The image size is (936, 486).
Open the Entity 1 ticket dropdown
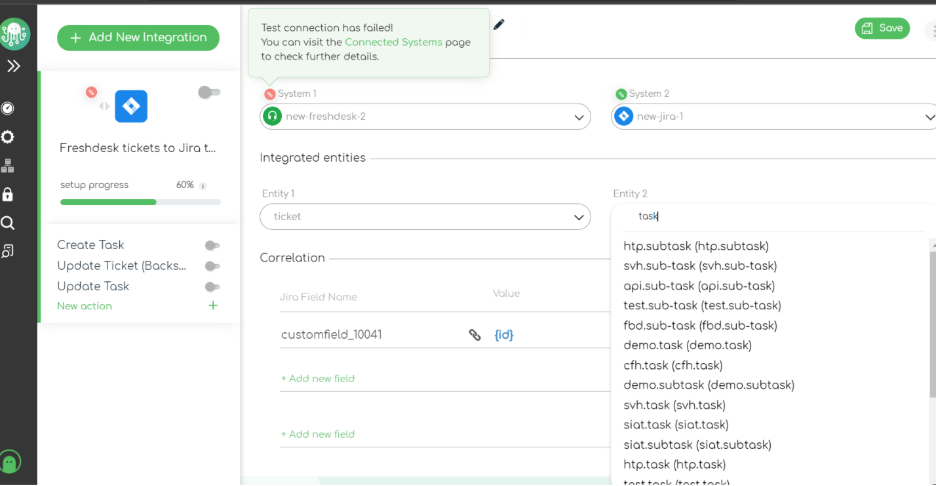425,217
